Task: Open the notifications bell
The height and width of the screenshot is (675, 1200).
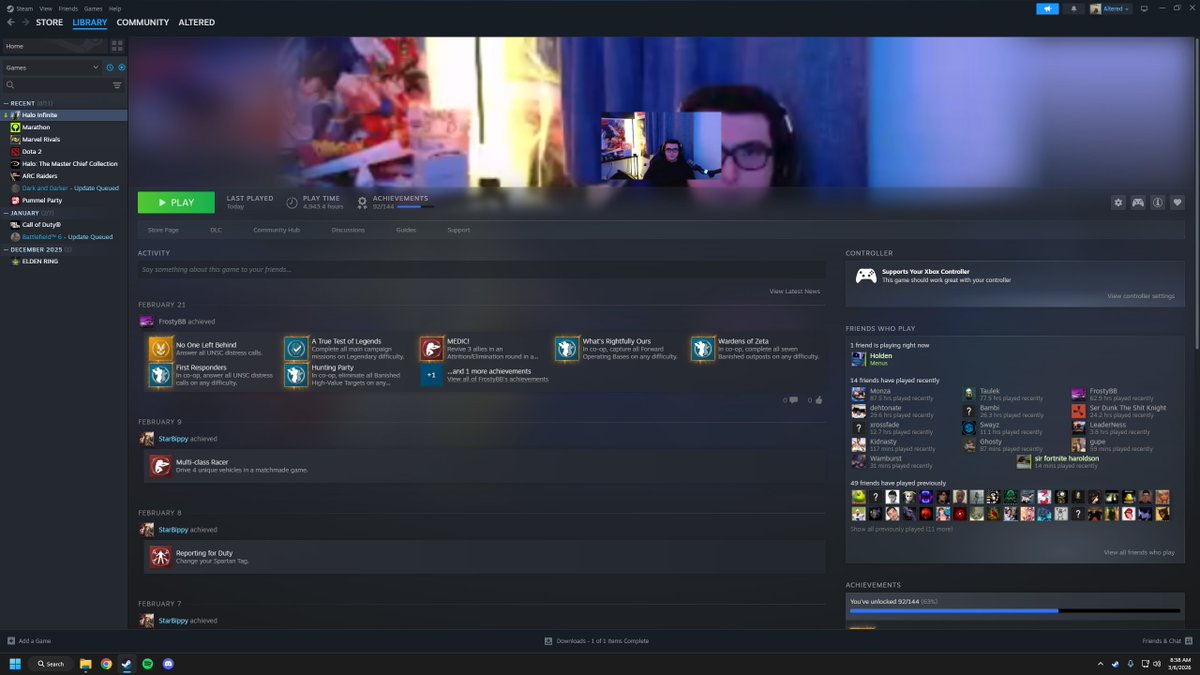Action: pos(1074,8)
